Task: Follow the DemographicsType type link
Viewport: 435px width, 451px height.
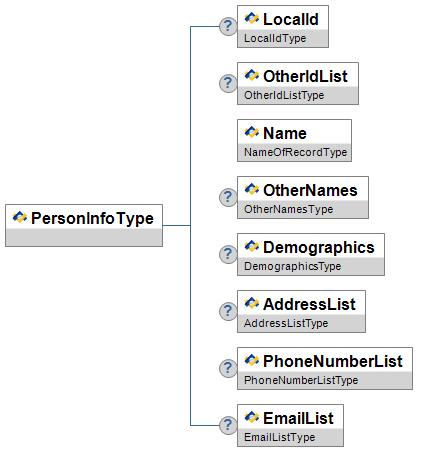Action: pos(293,266)
